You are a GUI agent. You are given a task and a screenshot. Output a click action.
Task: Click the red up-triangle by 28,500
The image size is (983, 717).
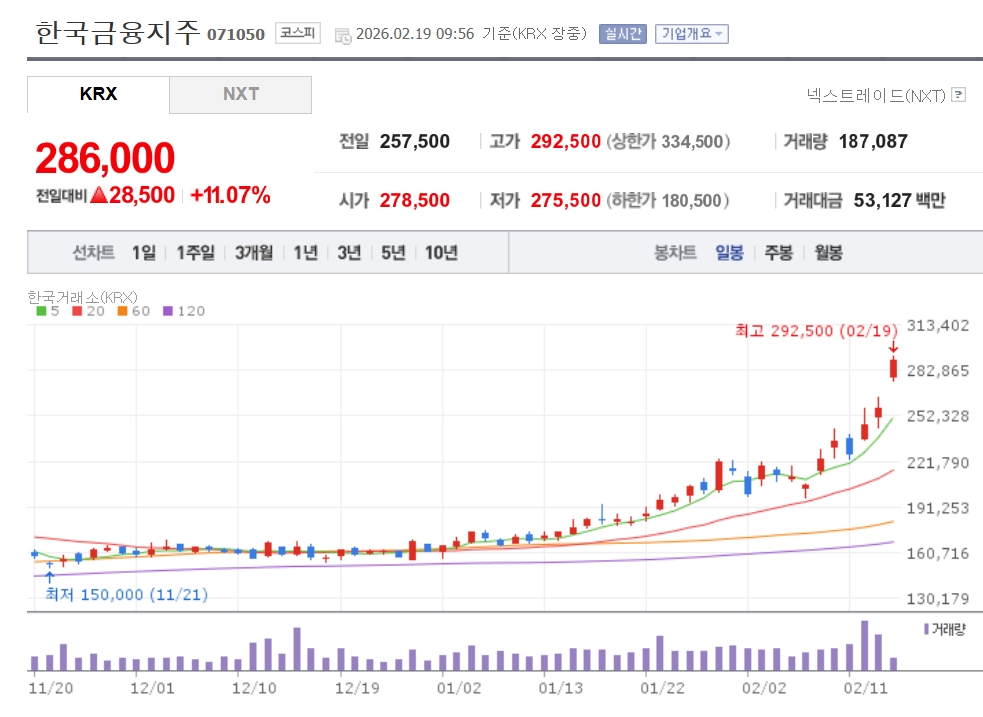pyautogui.click(x=99, y=196)
